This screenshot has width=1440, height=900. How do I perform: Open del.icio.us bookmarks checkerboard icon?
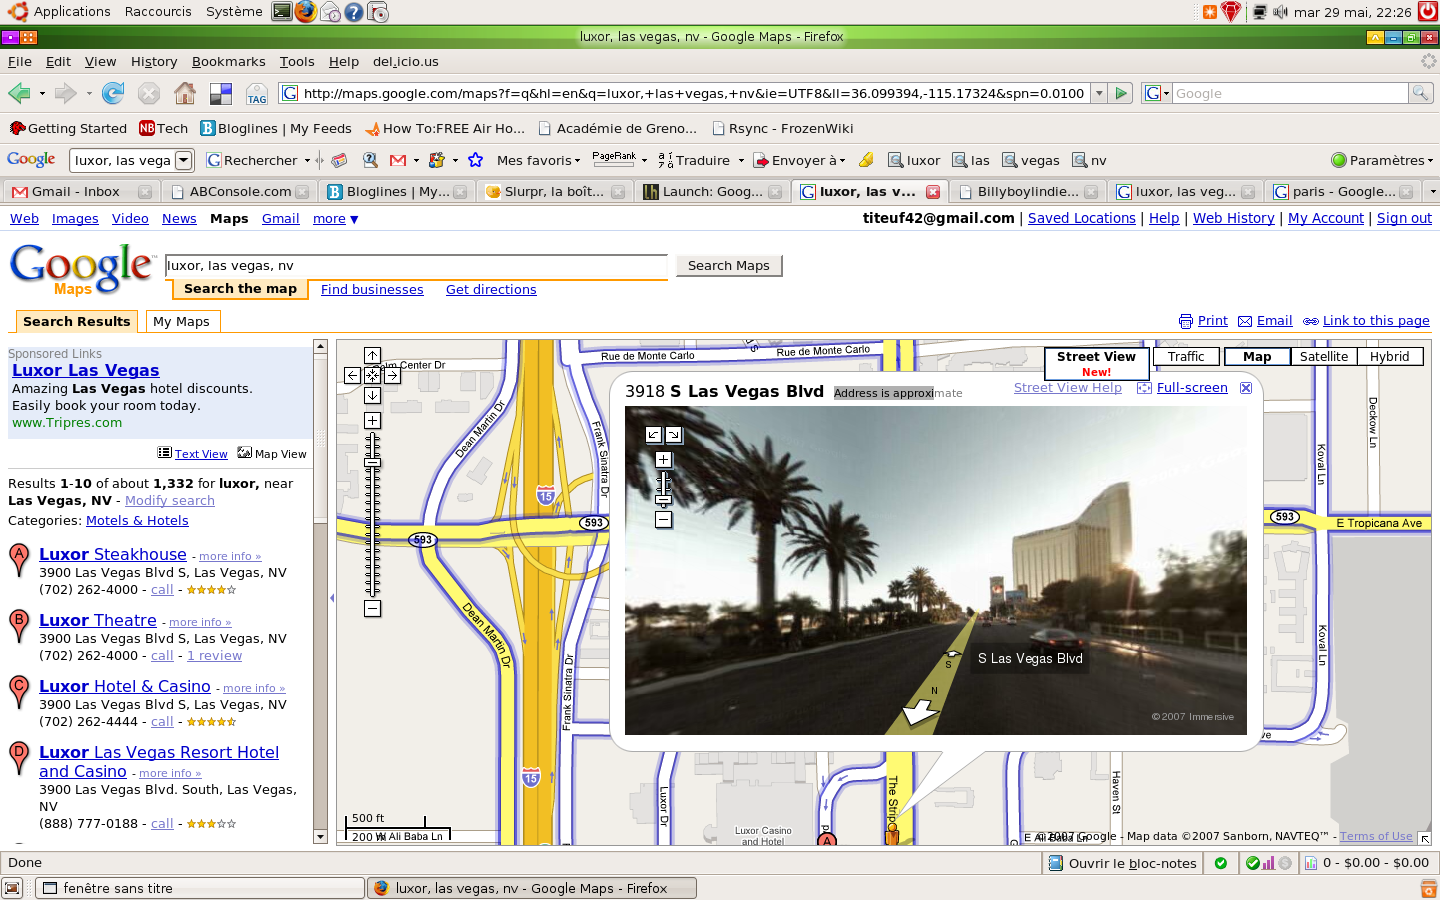point(221,94)
